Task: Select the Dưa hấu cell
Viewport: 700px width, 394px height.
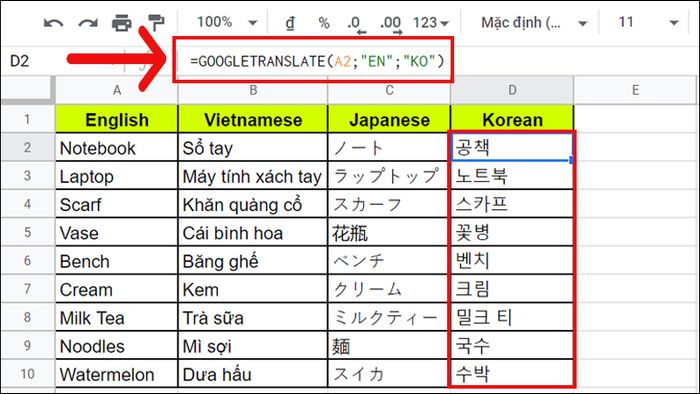Action: coord(253,373)
